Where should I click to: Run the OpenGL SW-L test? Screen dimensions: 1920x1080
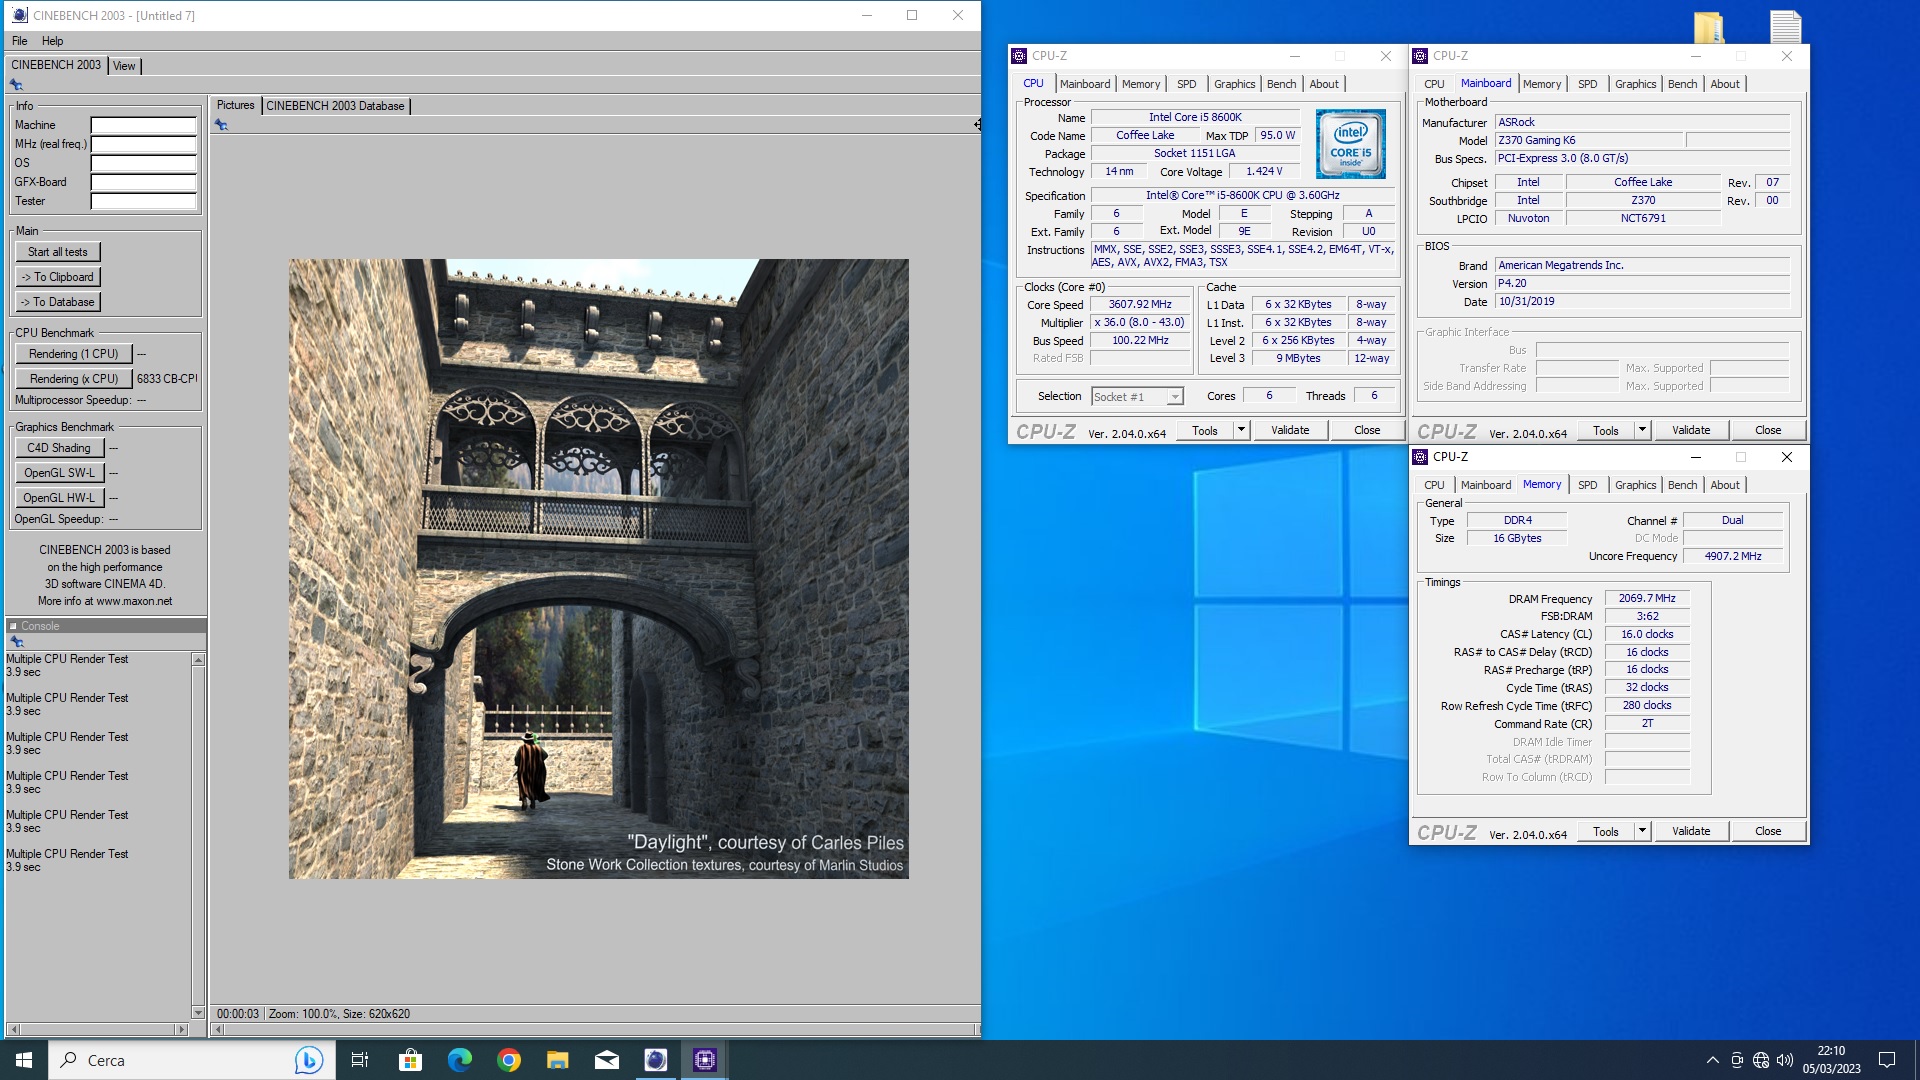click(x=59, y=473)
